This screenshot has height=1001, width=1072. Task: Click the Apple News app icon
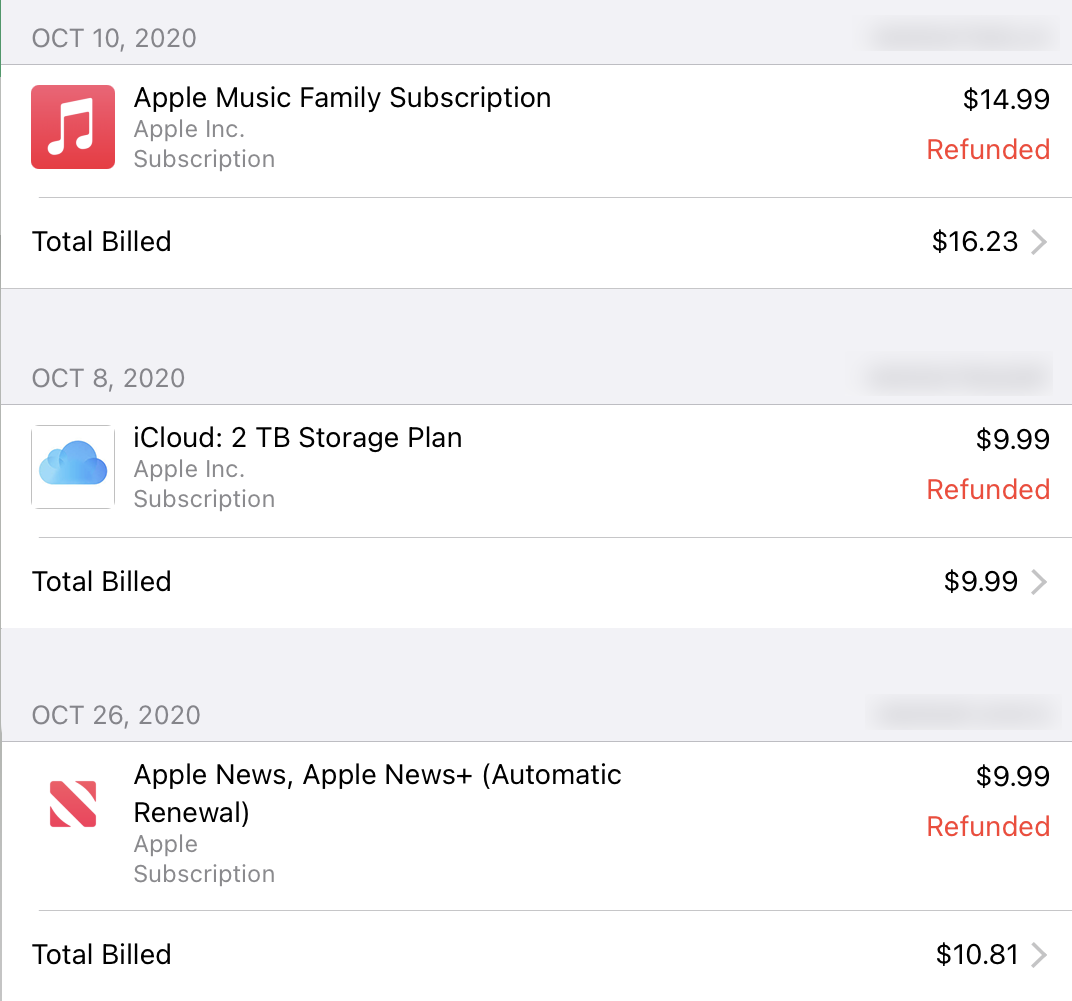point(73,804)
